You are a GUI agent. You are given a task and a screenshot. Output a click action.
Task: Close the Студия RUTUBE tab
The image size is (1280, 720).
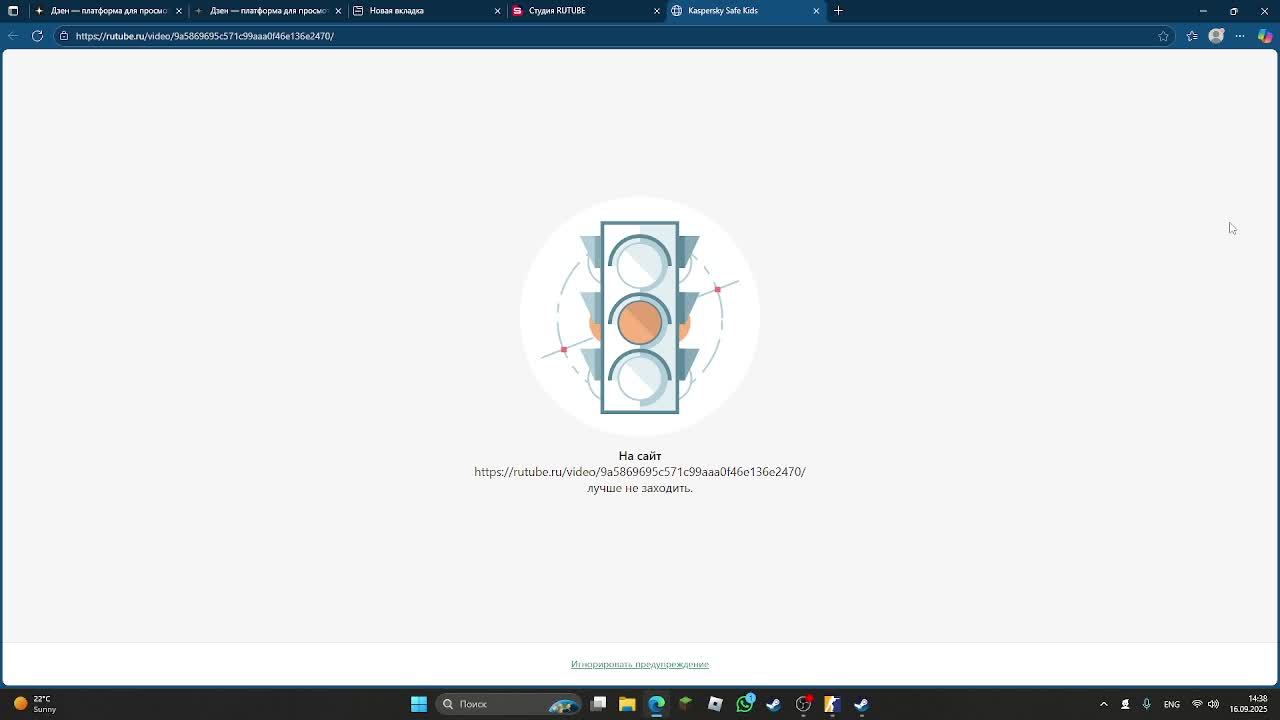coord(657,11)
